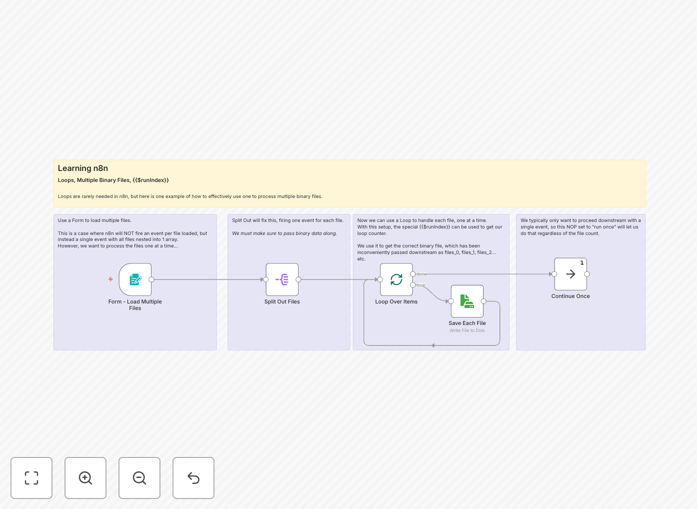The height and width of the screenshot is (509, 697).
Task: Click the 'Loop Over Items' node label
Action: [x=396, y=301]
